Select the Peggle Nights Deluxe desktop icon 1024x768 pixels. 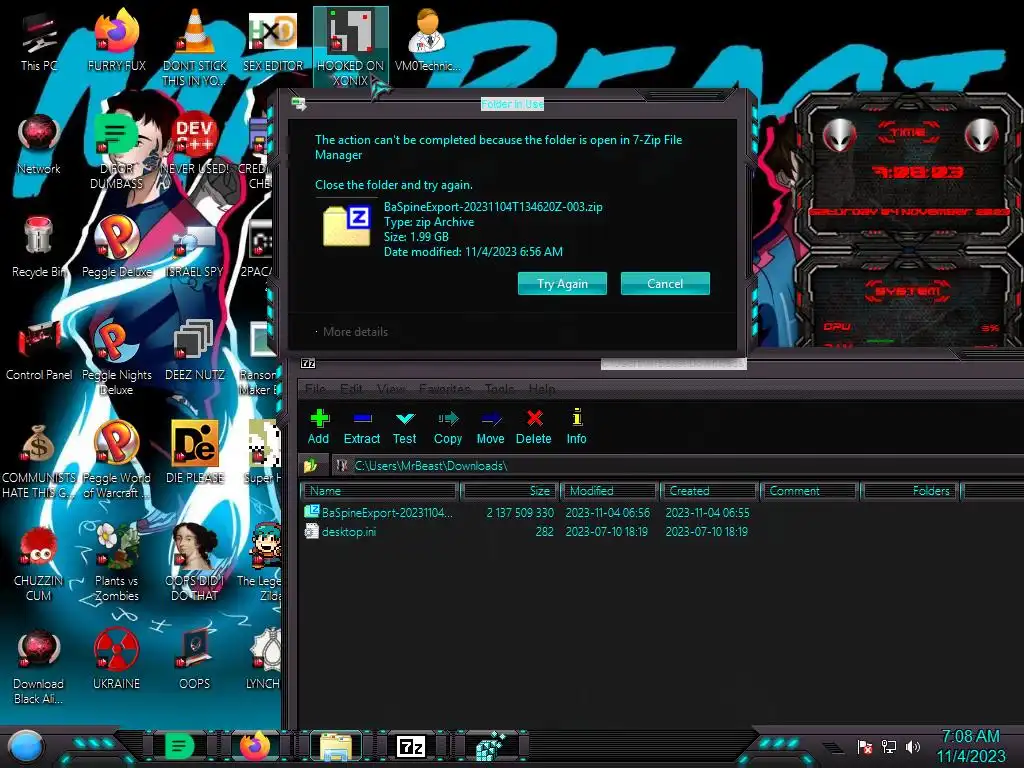[x=117, y=358]
